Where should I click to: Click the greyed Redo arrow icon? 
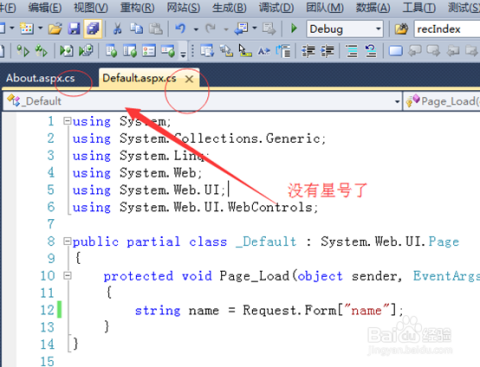tap(211, 29)
